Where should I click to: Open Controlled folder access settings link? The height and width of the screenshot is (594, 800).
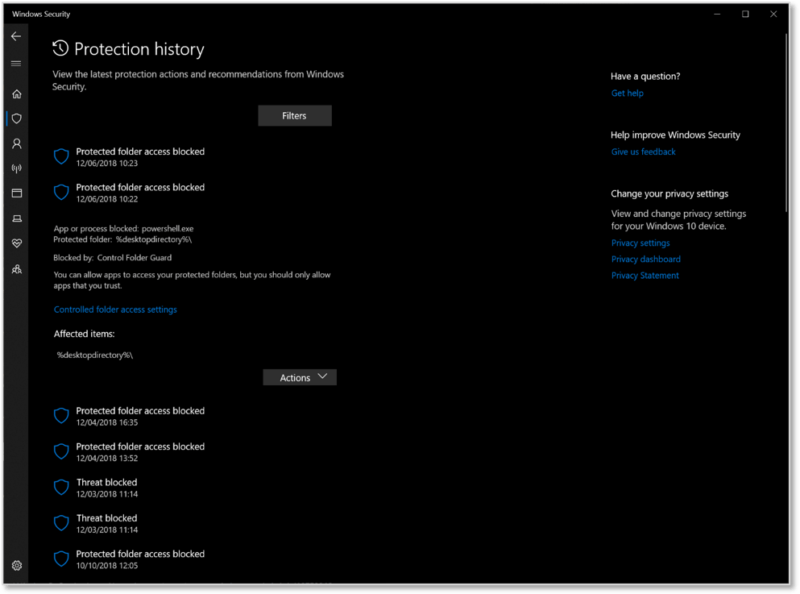115,310
